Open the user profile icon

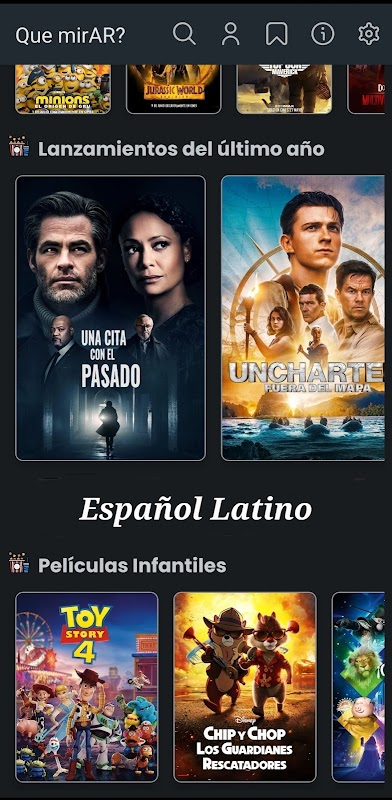[231, 34]
